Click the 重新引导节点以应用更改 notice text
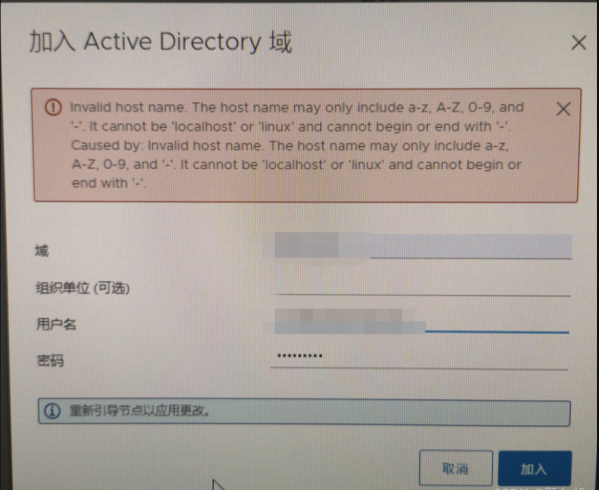 pyautogui.click(x=140, y=411)
